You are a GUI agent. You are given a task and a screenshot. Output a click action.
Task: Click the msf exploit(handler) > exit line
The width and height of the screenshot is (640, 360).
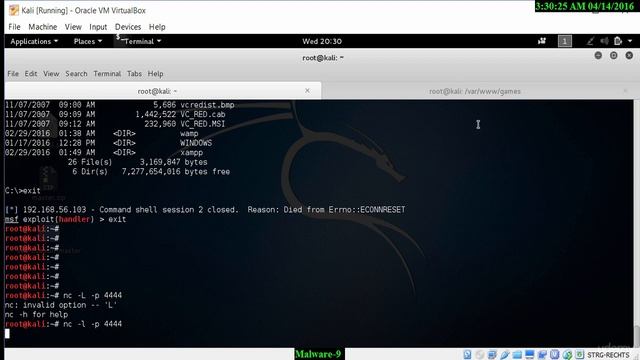point(65,219)
